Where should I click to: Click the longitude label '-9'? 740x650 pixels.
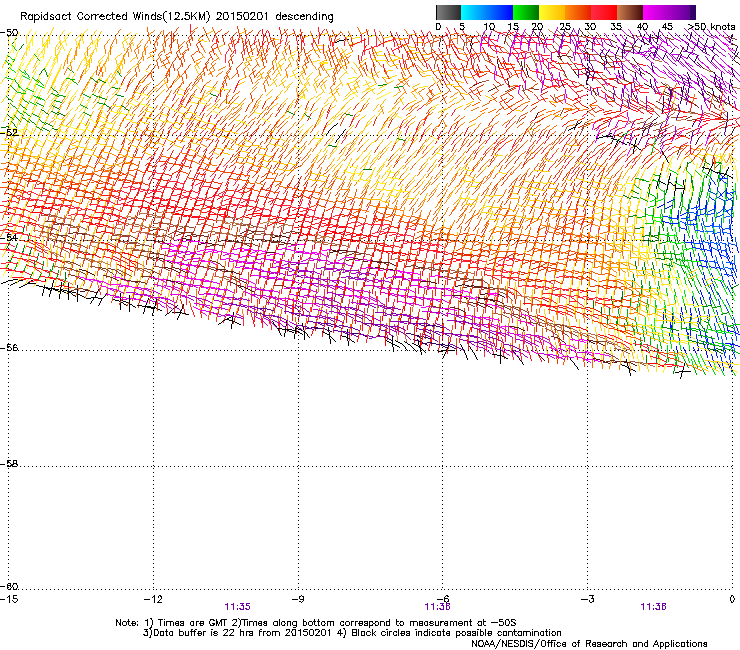pos(297,599)
